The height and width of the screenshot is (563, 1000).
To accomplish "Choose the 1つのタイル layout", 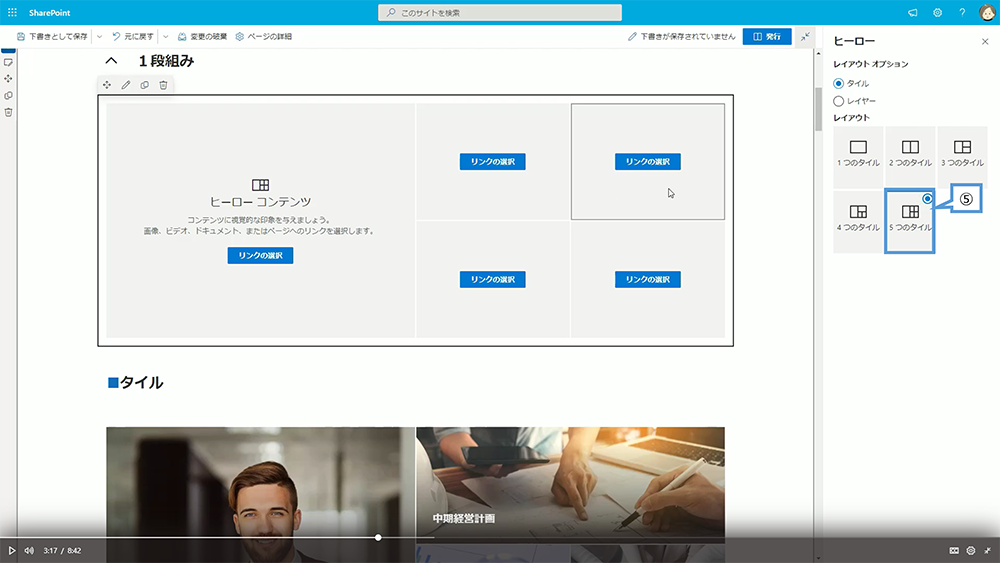I will tap(858, 156).
